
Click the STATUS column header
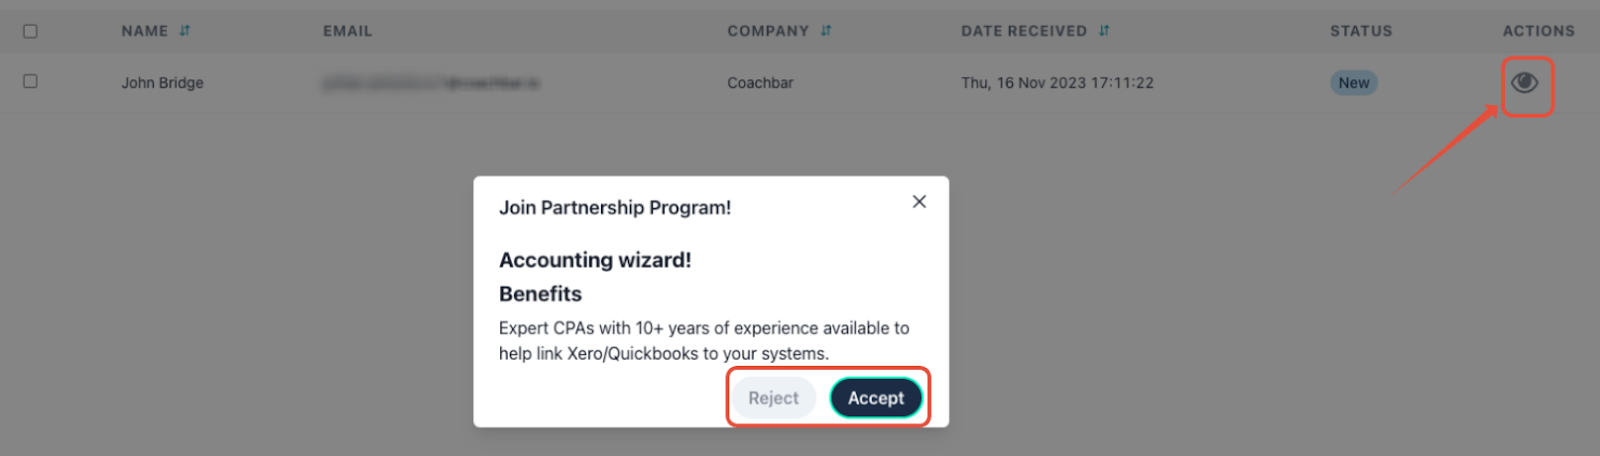[x=1360, y=31]
